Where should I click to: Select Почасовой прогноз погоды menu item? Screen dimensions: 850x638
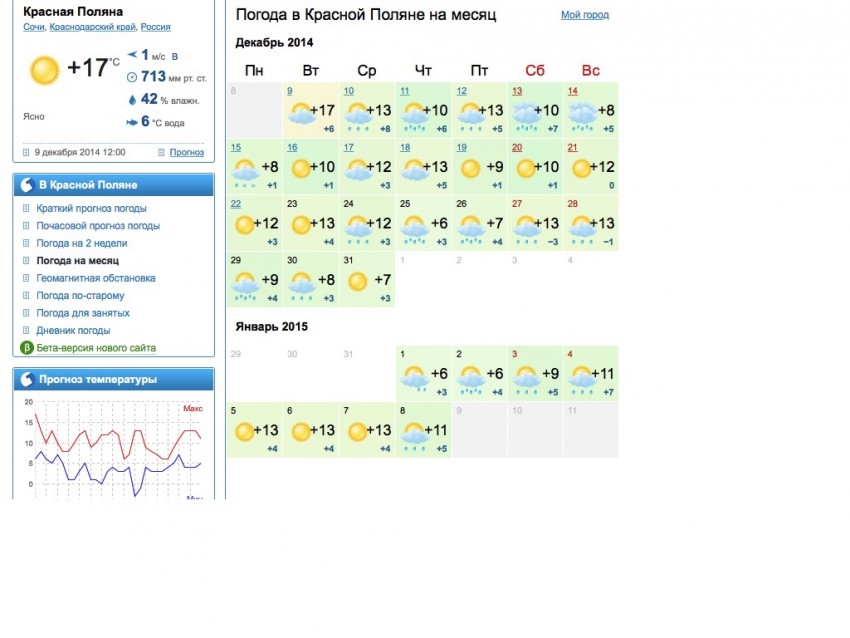[x=98, y=226]
